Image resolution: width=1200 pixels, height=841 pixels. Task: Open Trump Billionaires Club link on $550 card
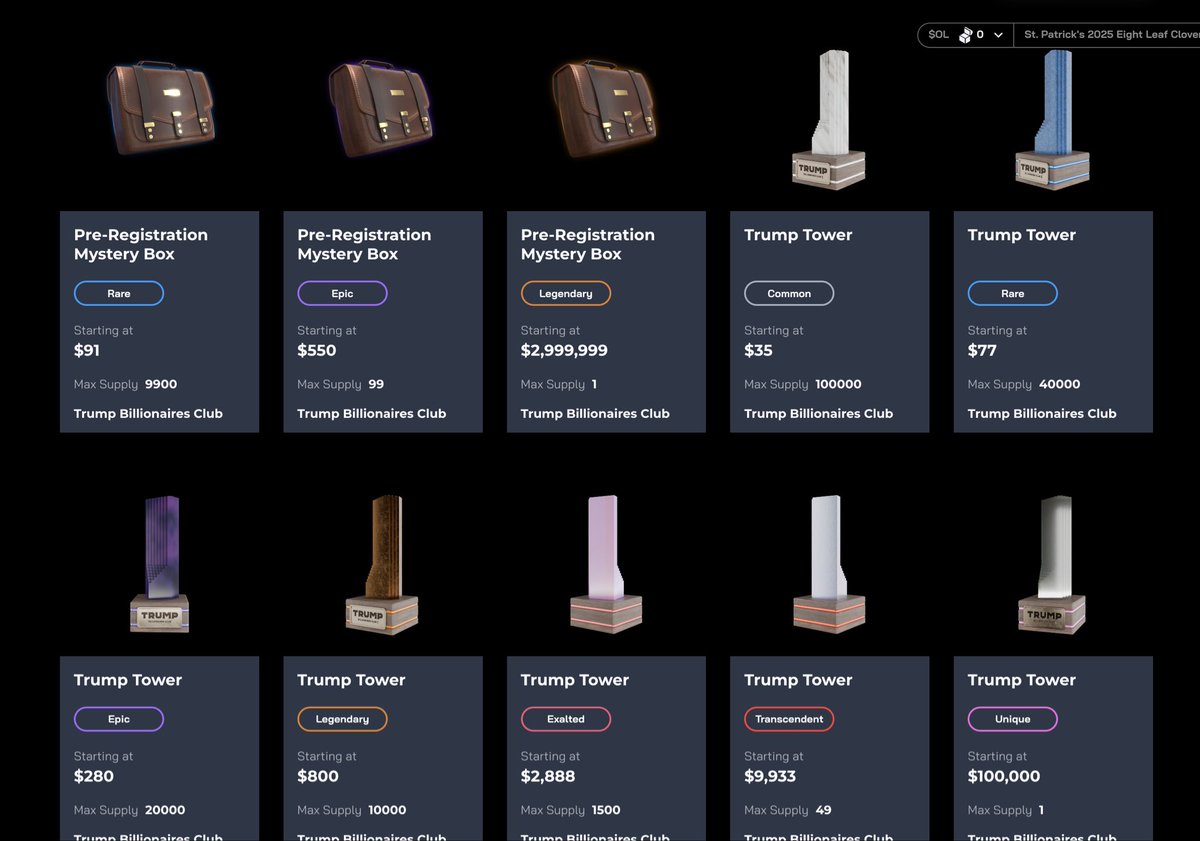pos(372,413)
